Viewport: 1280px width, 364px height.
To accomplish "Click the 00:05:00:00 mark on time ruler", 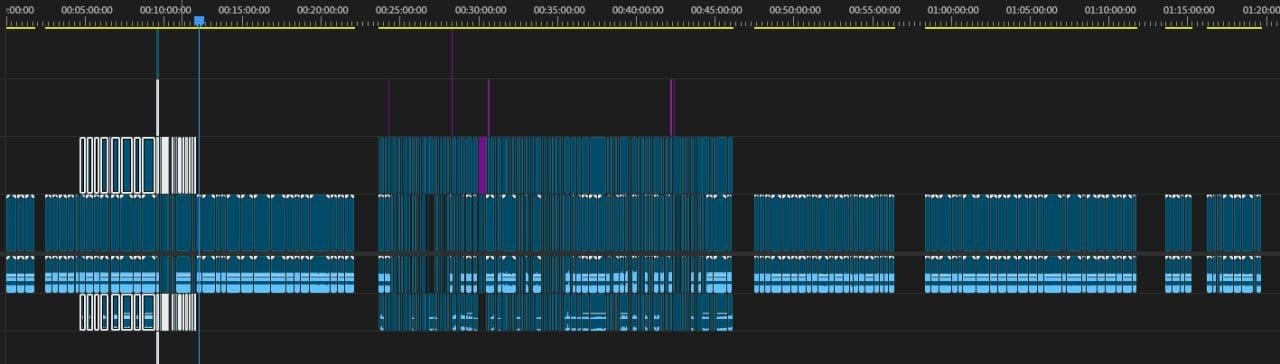I will coord(86,9).
